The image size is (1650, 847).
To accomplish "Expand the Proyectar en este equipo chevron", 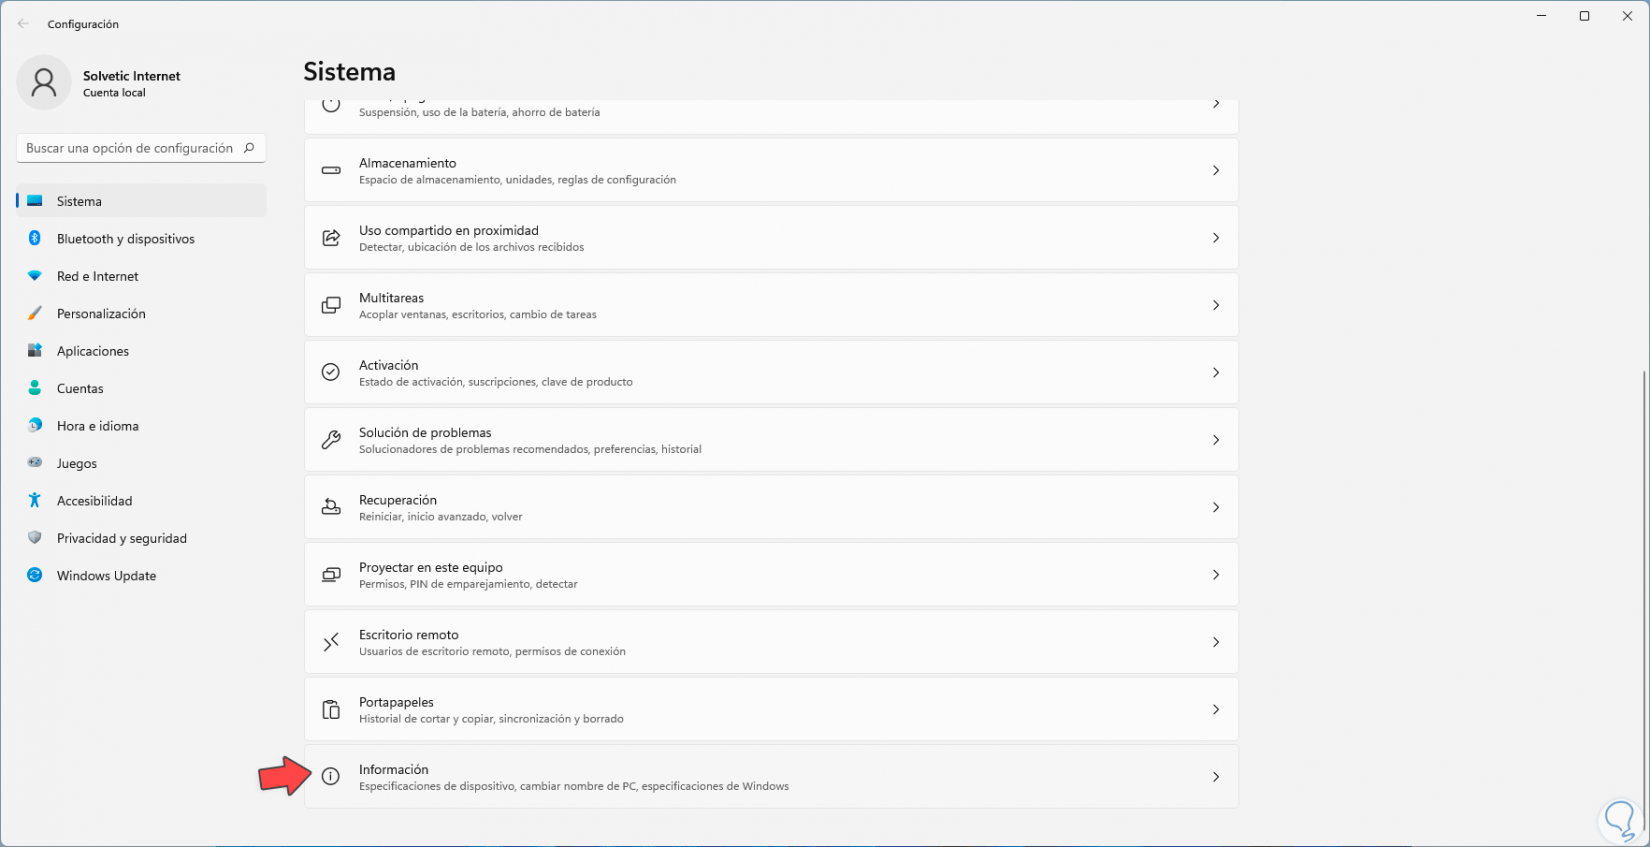I will coord(1216,575).
